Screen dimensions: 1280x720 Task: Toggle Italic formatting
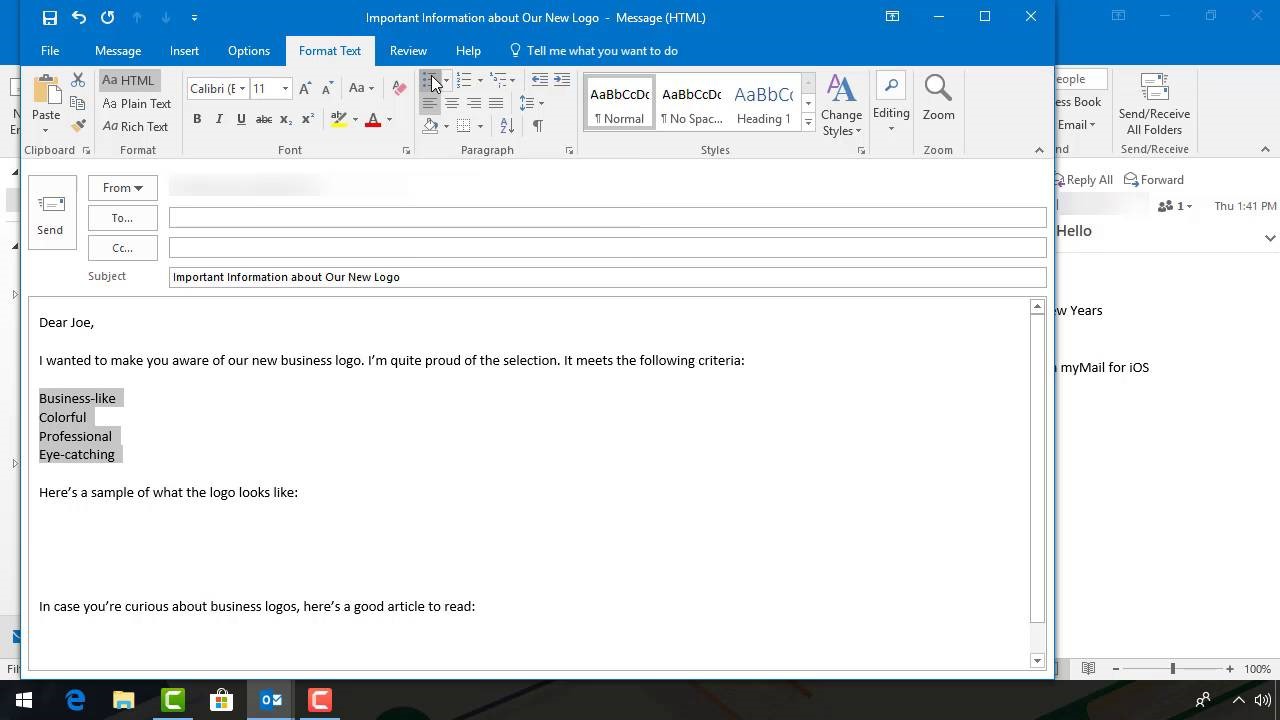(x=219, y=119)
